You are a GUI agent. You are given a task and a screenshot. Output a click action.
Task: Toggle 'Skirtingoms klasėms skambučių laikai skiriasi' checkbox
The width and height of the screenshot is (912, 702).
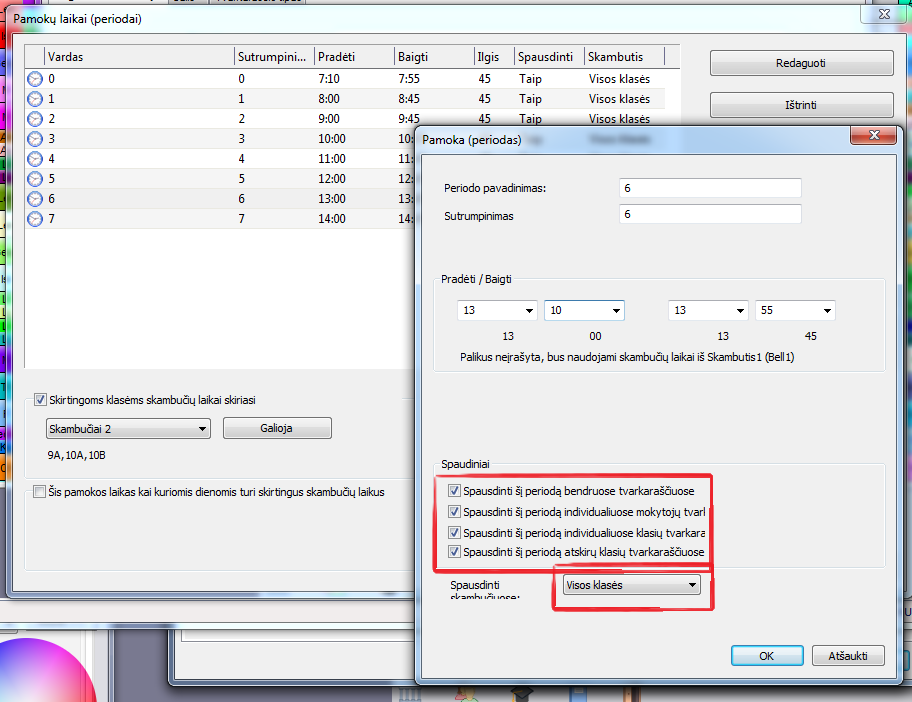pyautogui.click(x=40, y=400)
